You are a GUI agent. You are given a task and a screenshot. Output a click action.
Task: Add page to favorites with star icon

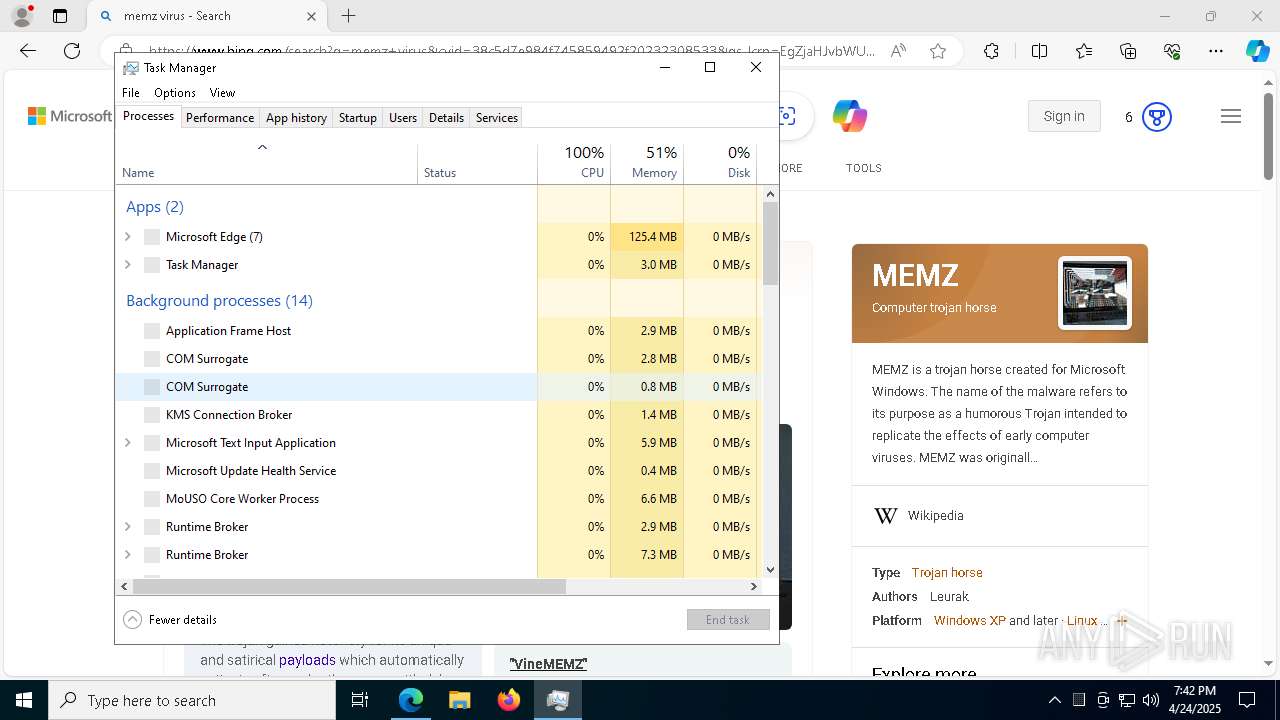point(937,51)
